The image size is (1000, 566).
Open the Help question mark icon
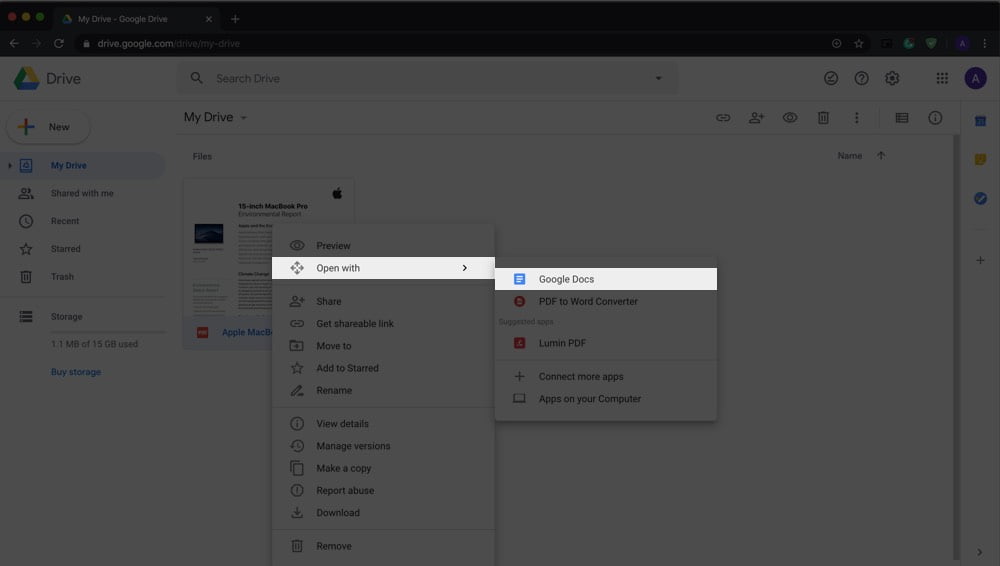pyautogui.click(x=861, y=78)
